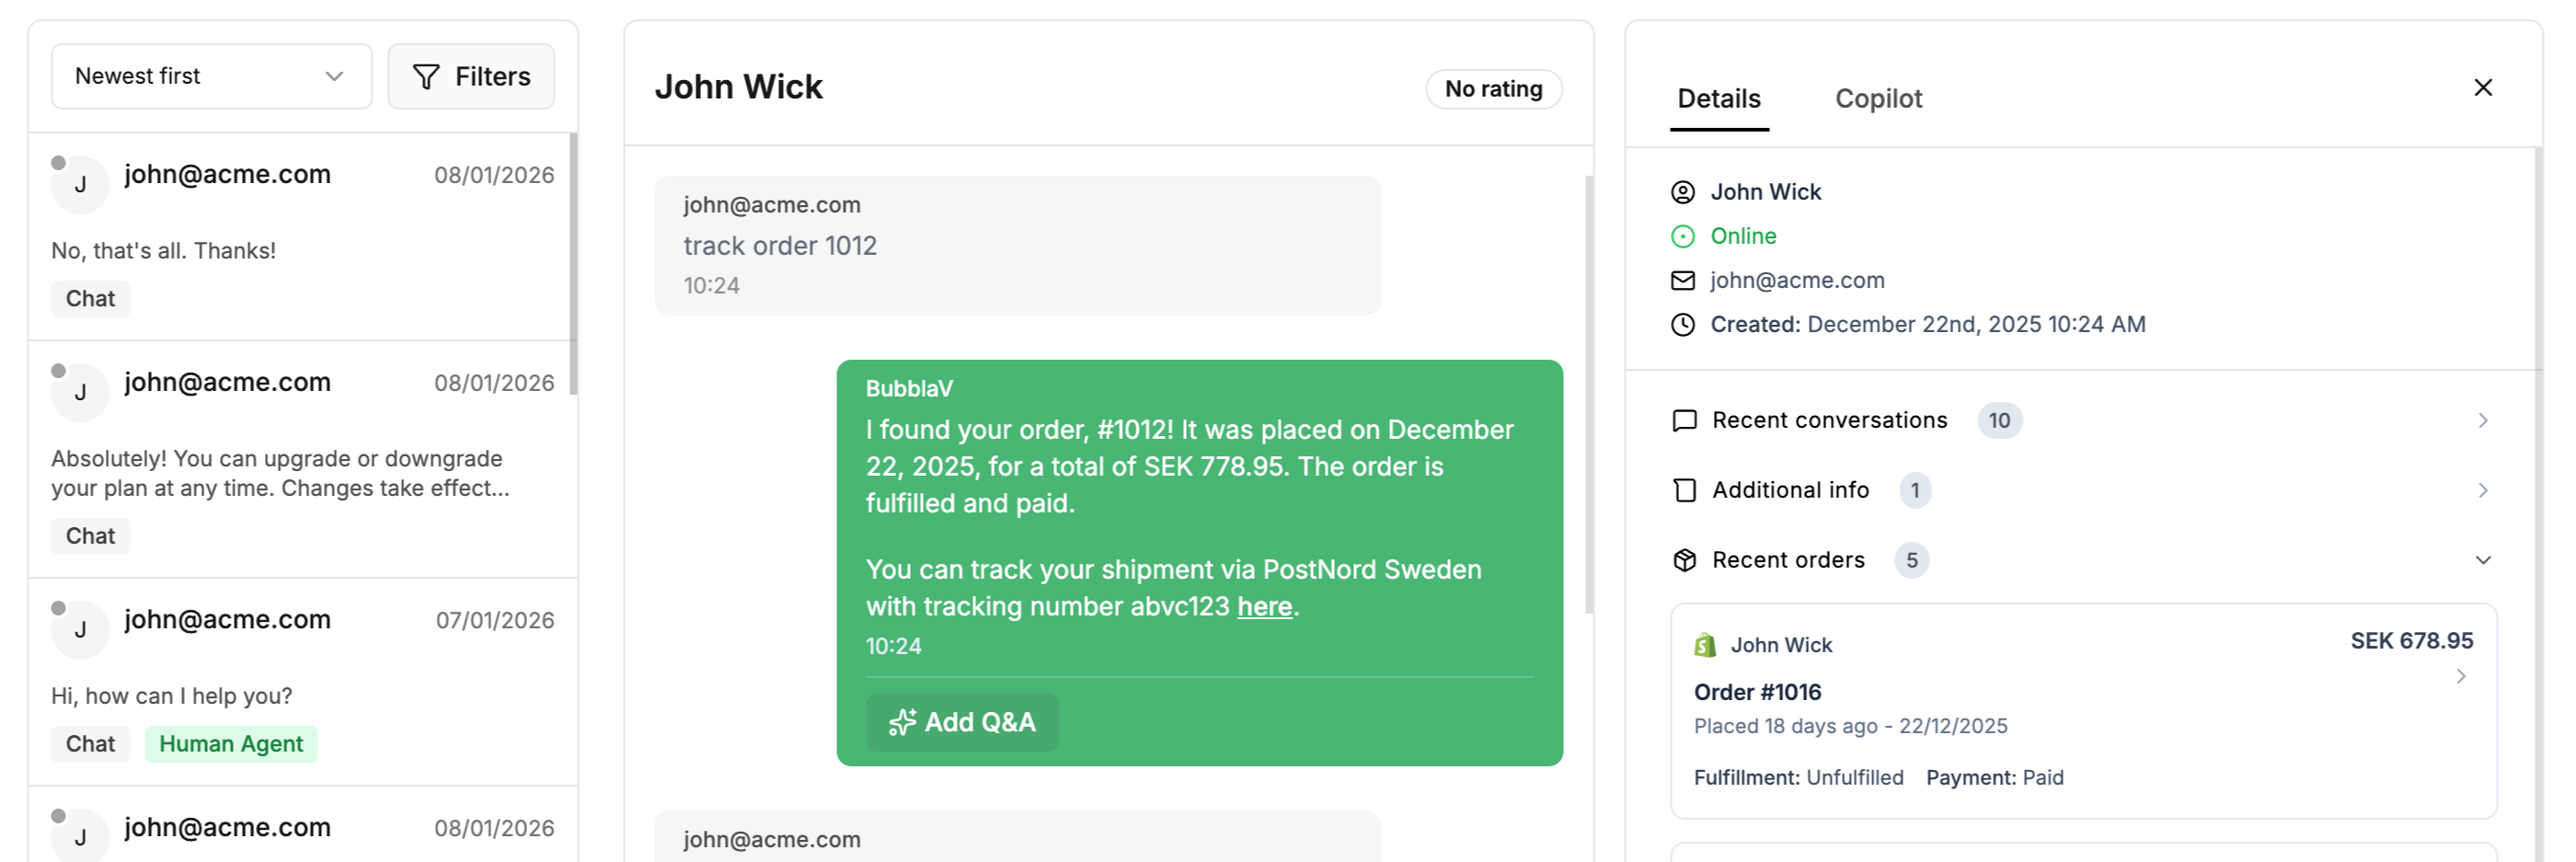Click the green Online status indicator

coord(1683,236)
